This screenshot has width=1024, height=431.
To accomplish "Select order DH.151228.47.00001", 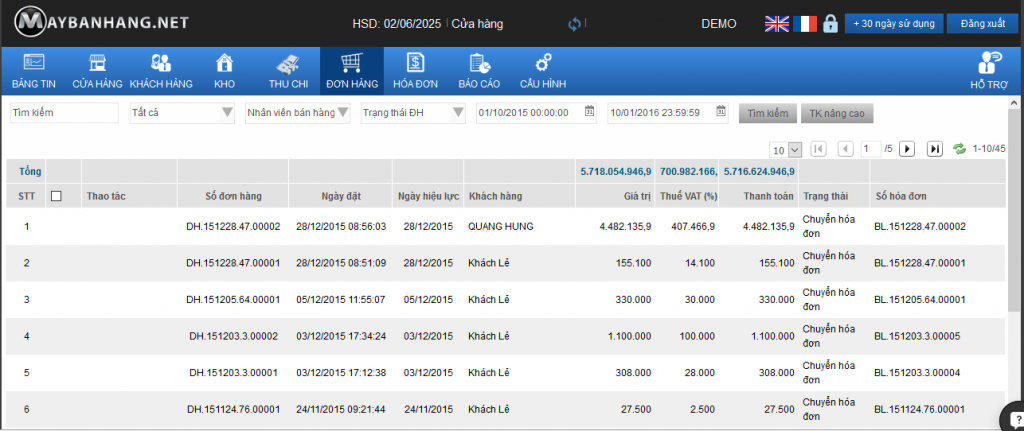I will 233,263.
